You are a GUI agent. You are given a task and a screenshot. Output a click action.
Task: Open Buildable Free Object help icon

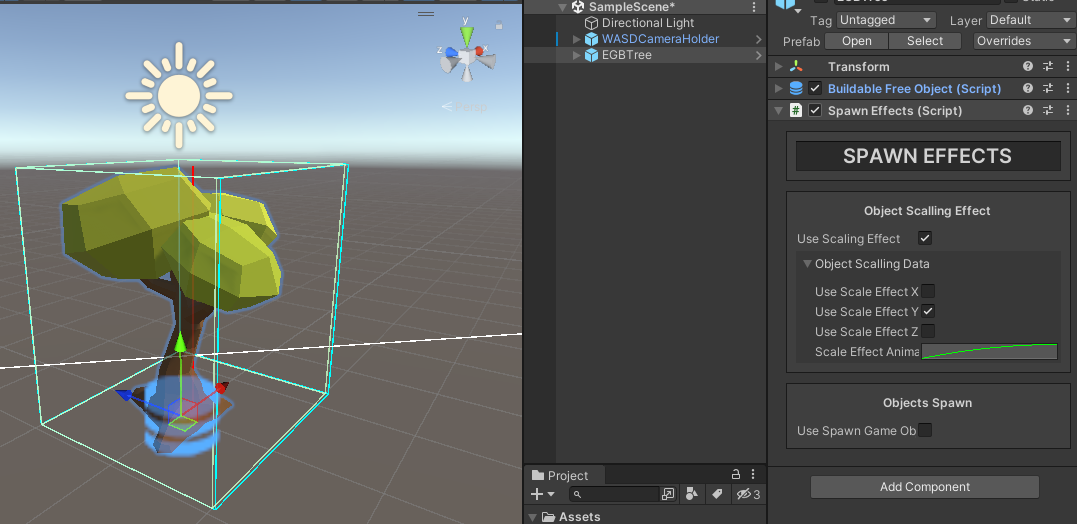pyautogui.click(x=1028, y=89)
